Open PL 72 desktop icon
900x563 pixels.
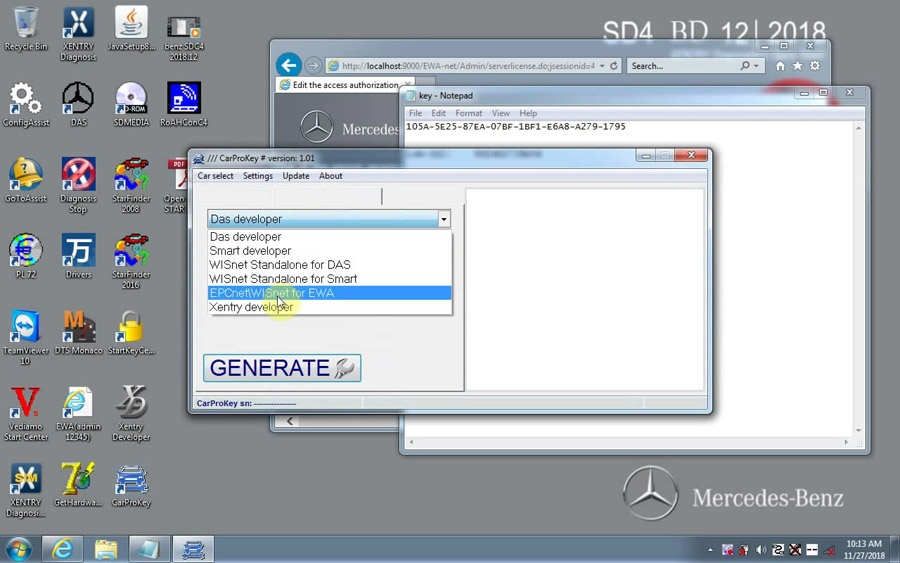(x=26, y=256)
